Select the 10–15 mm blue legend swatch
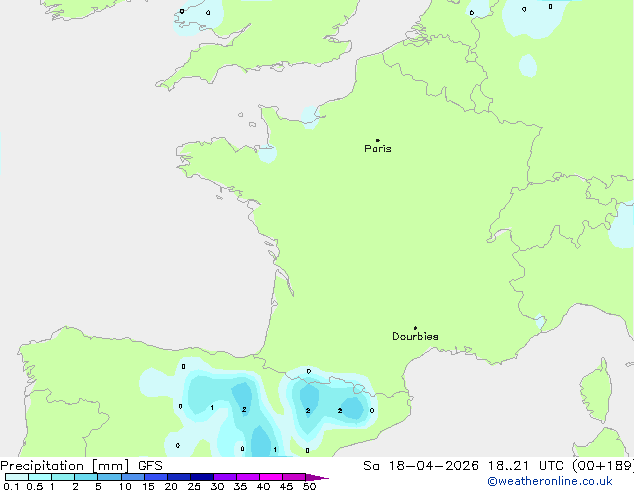 [133, 477]
